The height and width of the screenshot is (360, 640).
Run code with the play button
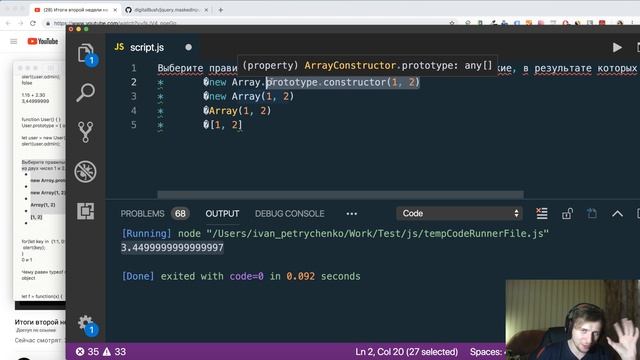click(617, 48)
